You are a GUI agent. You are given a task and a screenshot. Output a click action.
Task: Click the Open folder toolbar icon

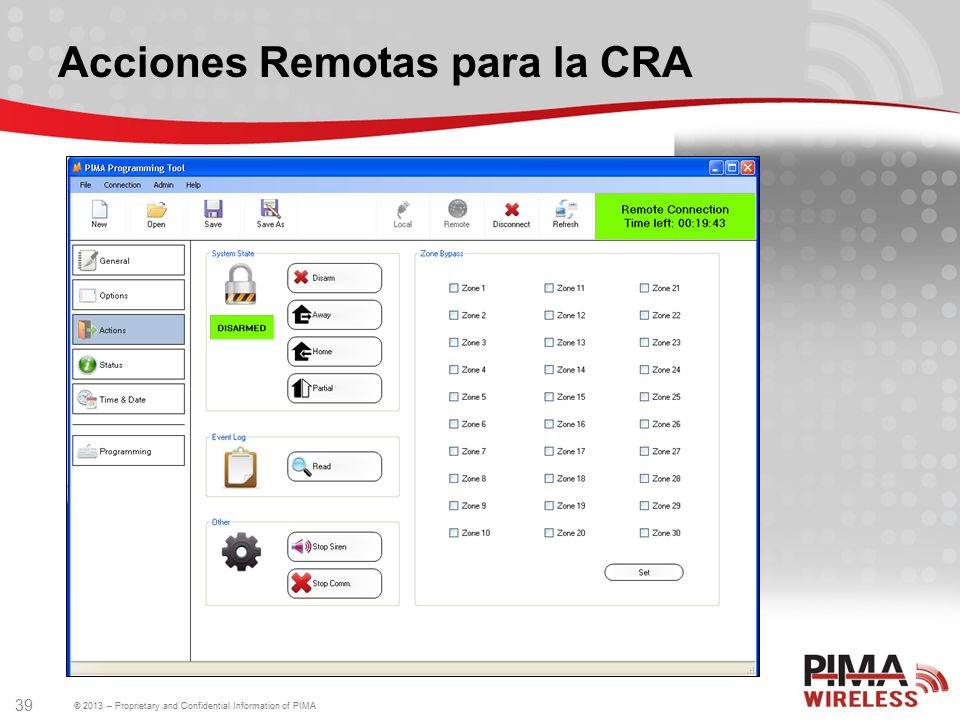pyautogui.click(x=157, y=210)
